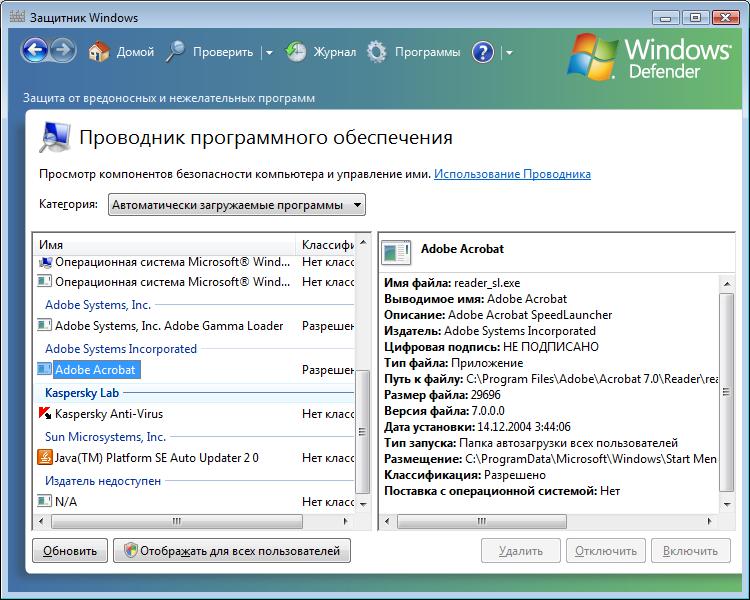750x600 pixels.
Task: Go back with the blue Back arrow
Action: coord(34,51)
